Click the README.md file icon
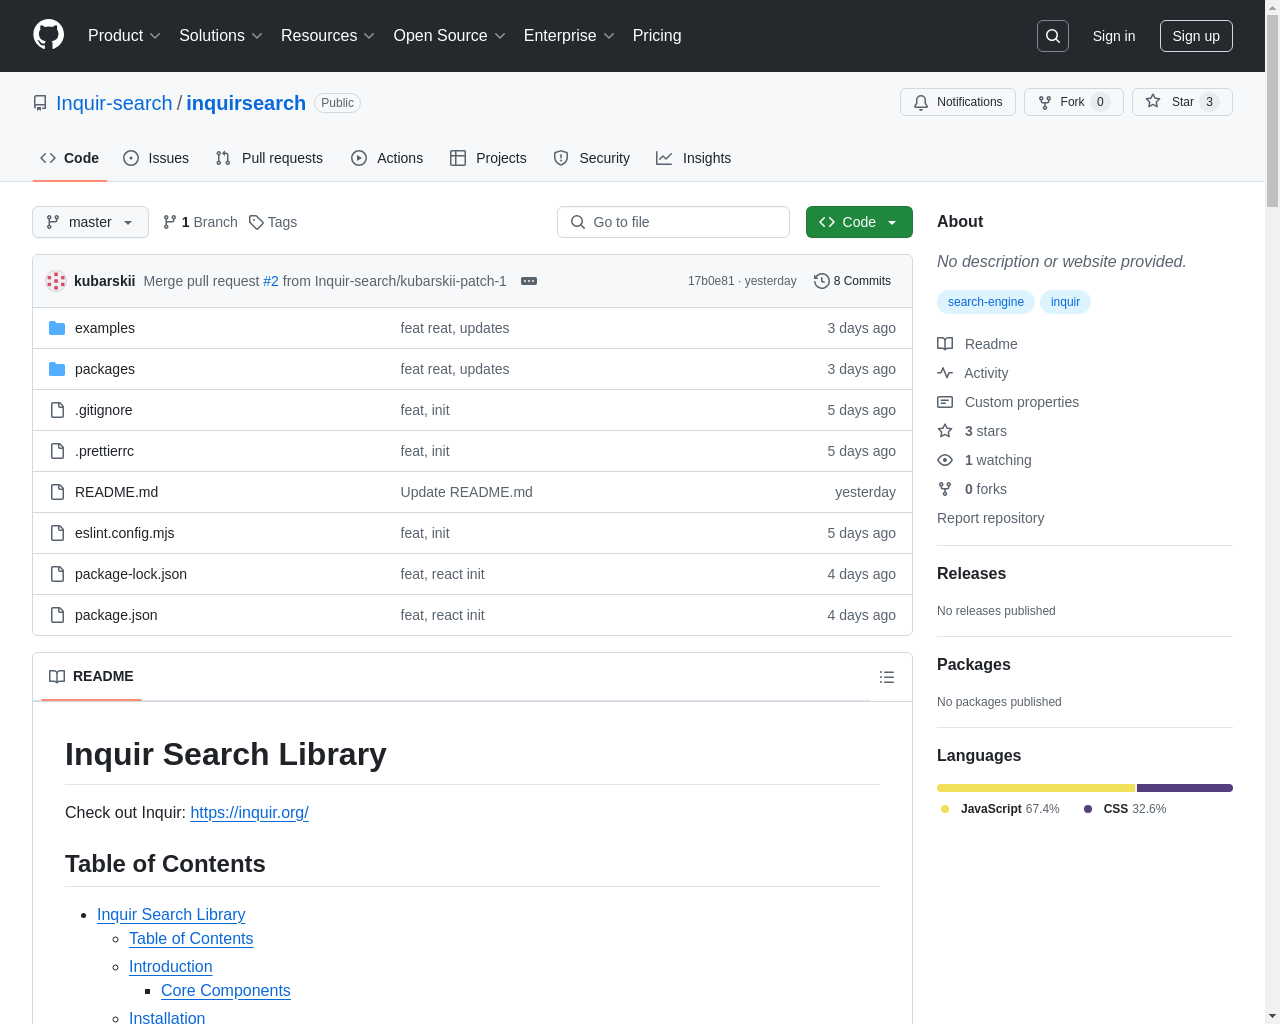 click(57, 492)
